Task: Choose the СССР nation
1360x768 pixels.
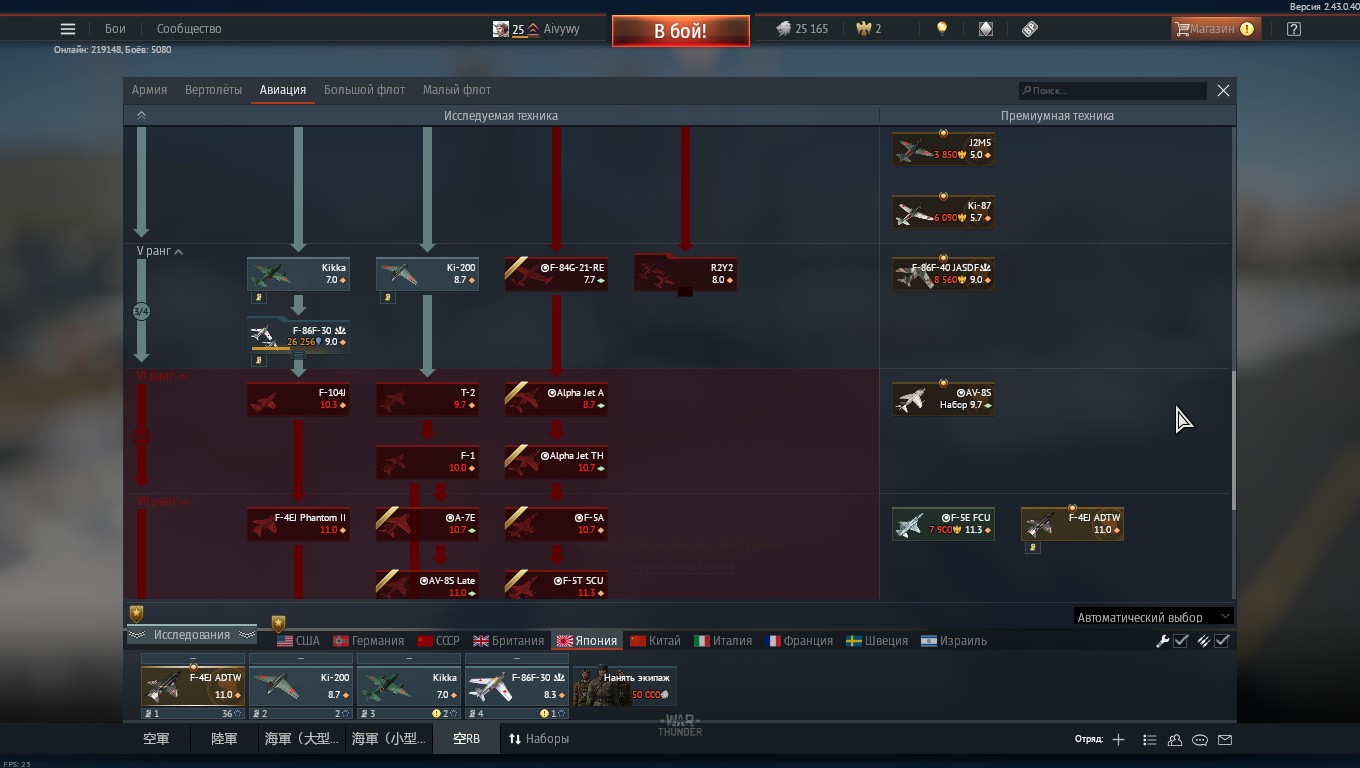Action: pyautogui.click(x=438, y=641)
